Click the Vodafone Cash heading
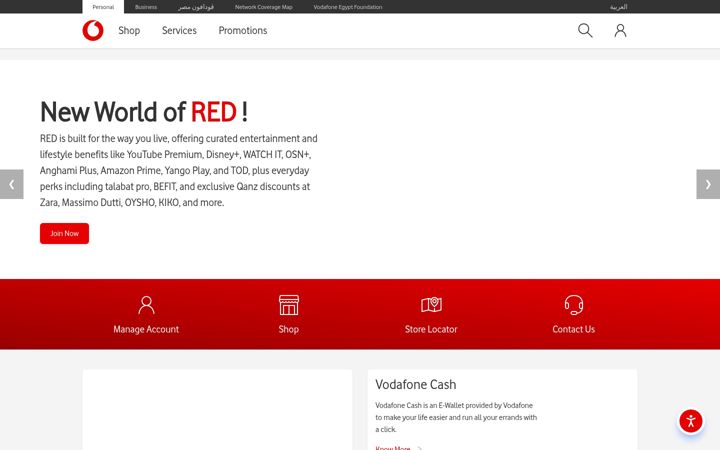The image size is (720, 450). pyautogui.click(x=416, y=384)
